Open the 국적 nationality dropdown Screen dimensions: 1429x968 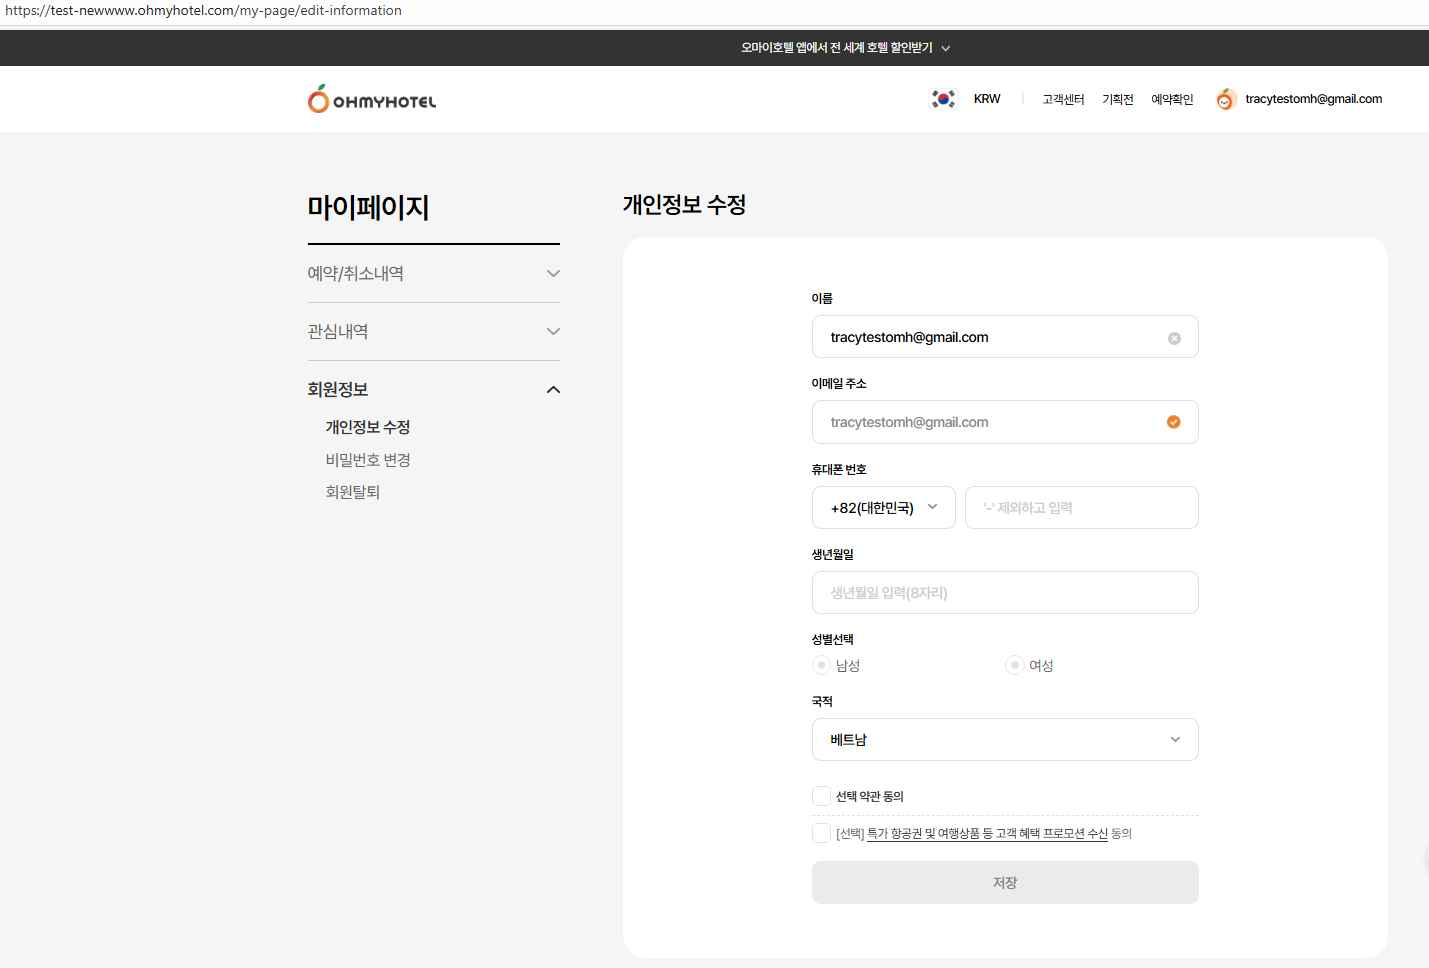click(1004, 740)
